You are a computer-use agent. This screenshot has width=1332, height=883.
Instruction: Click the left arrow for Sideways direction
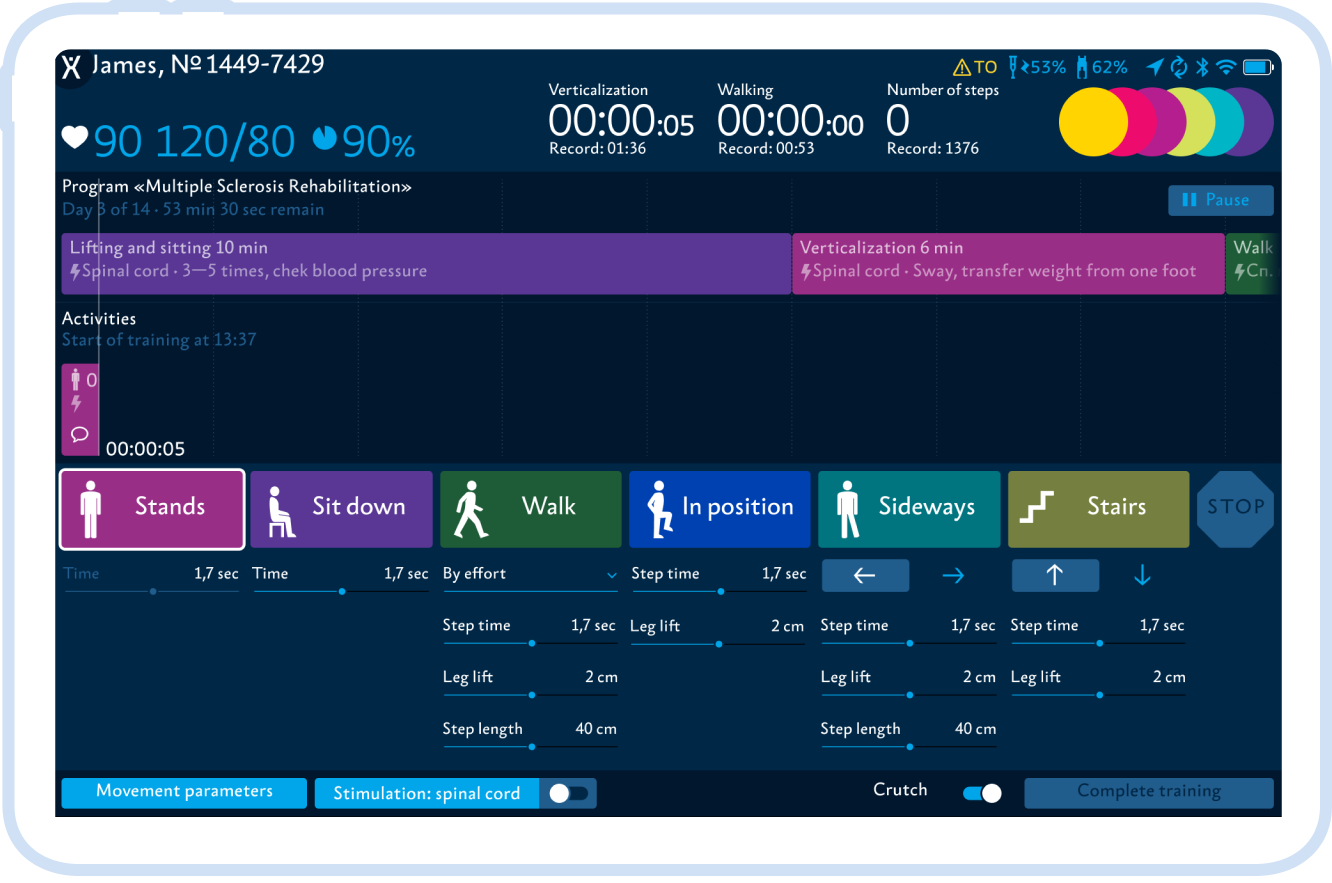coord(865,576)
